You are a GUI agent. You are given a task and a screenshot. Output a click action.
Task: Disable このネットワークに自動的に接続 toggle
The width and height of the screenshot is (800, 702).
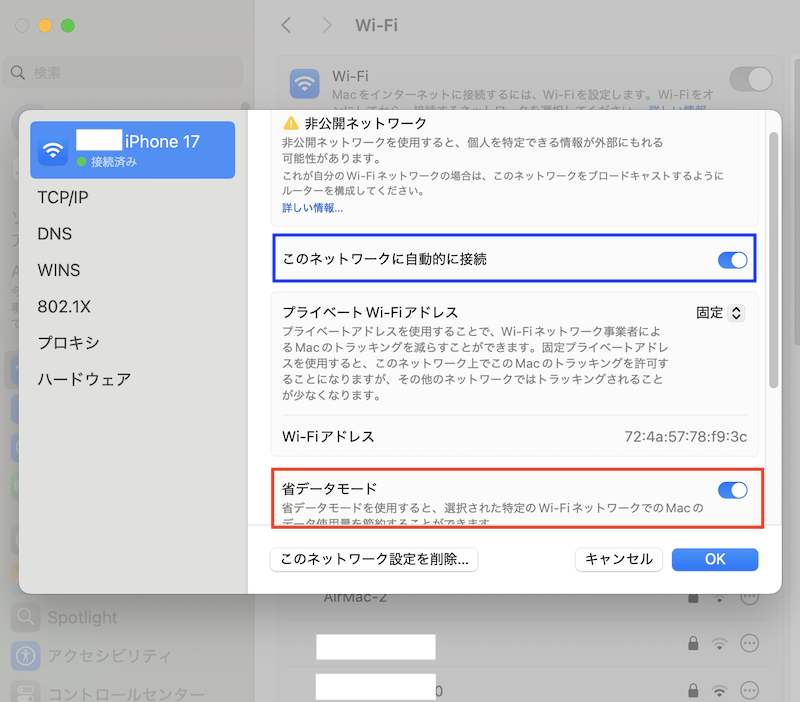(732, 260)
